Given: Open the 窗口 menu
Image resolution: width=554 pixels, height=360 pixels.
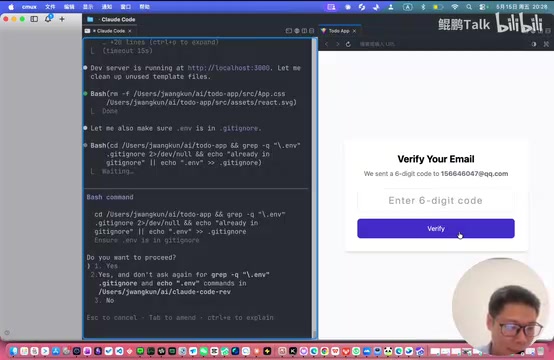Looking at the screenshot, I should [x=125, y=7].
